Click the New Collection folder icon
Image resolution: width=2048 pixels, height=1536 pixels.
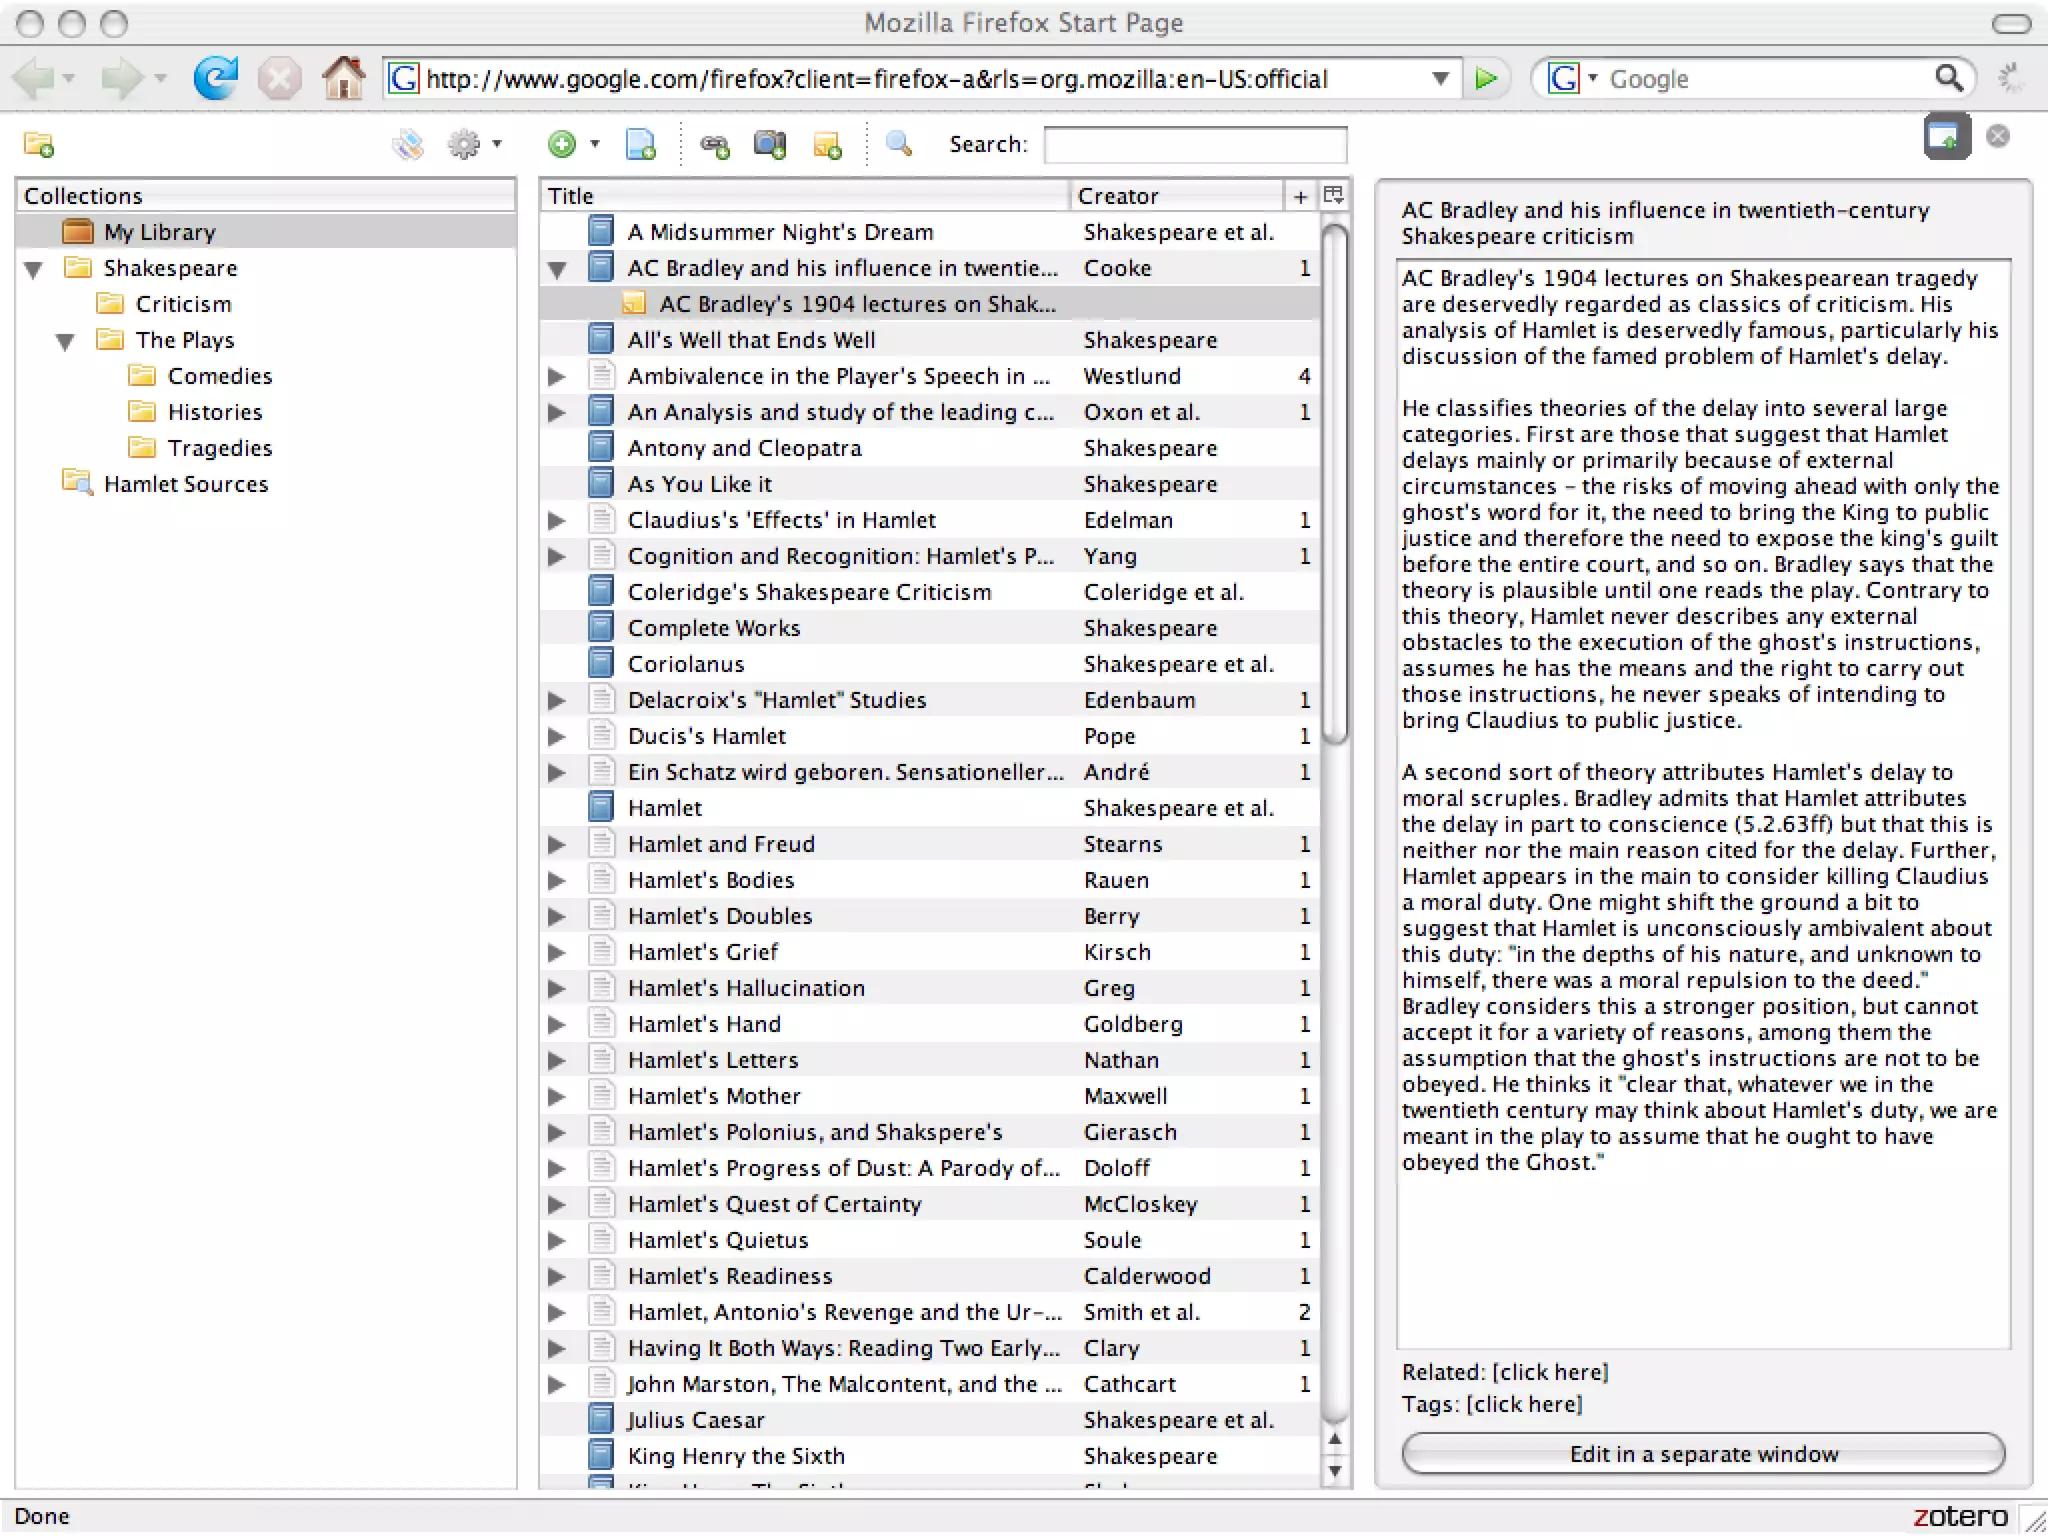(x=39, y=146)
